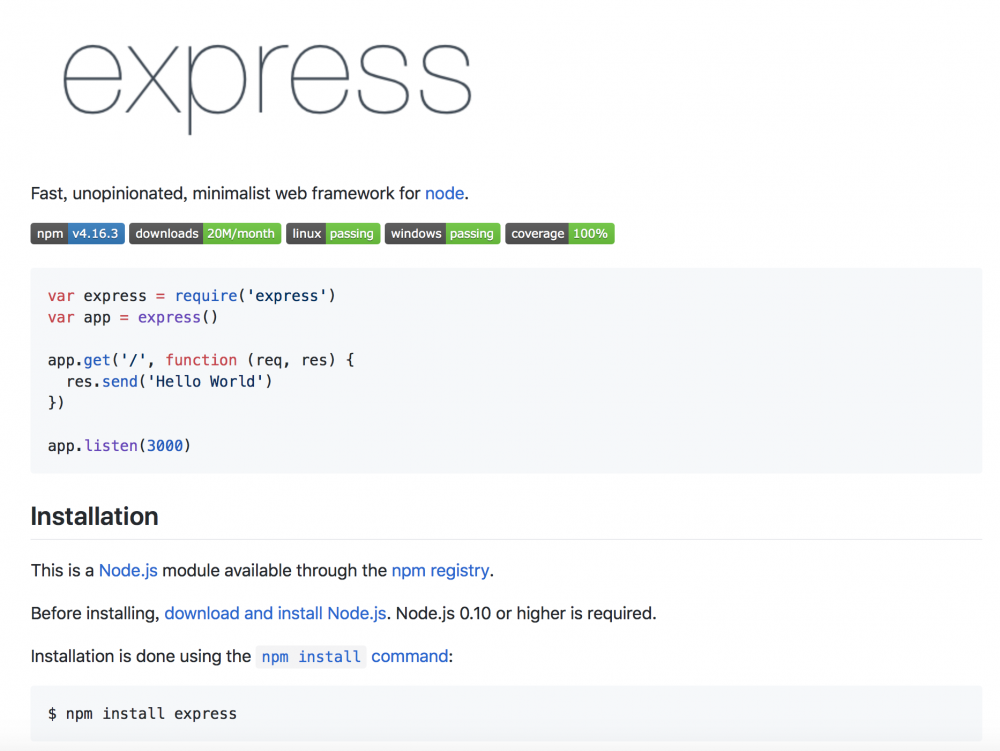Click the npm v4.16.3 version badge
Screen dimensions: 1000x751
[x=77, y=234]
